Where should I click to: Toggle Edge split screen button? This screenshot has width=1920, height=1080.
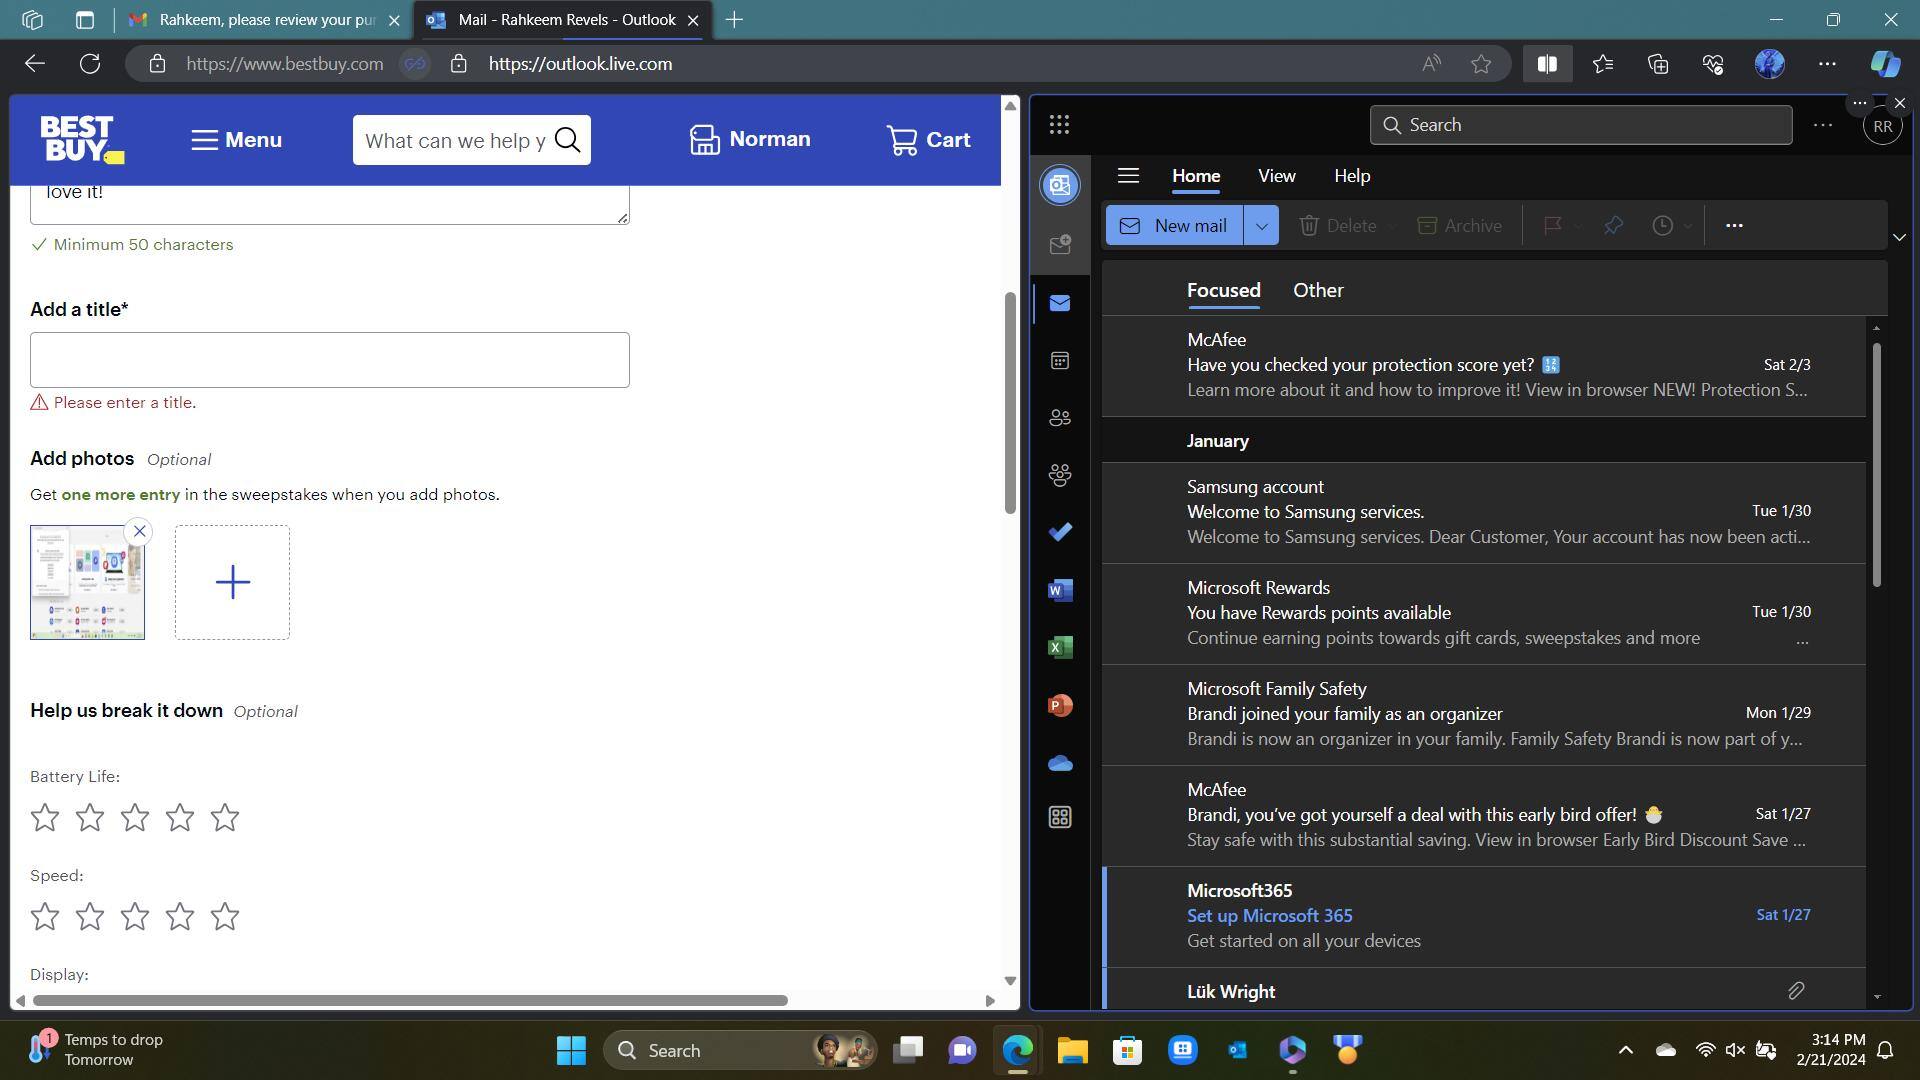(1546, 64)
